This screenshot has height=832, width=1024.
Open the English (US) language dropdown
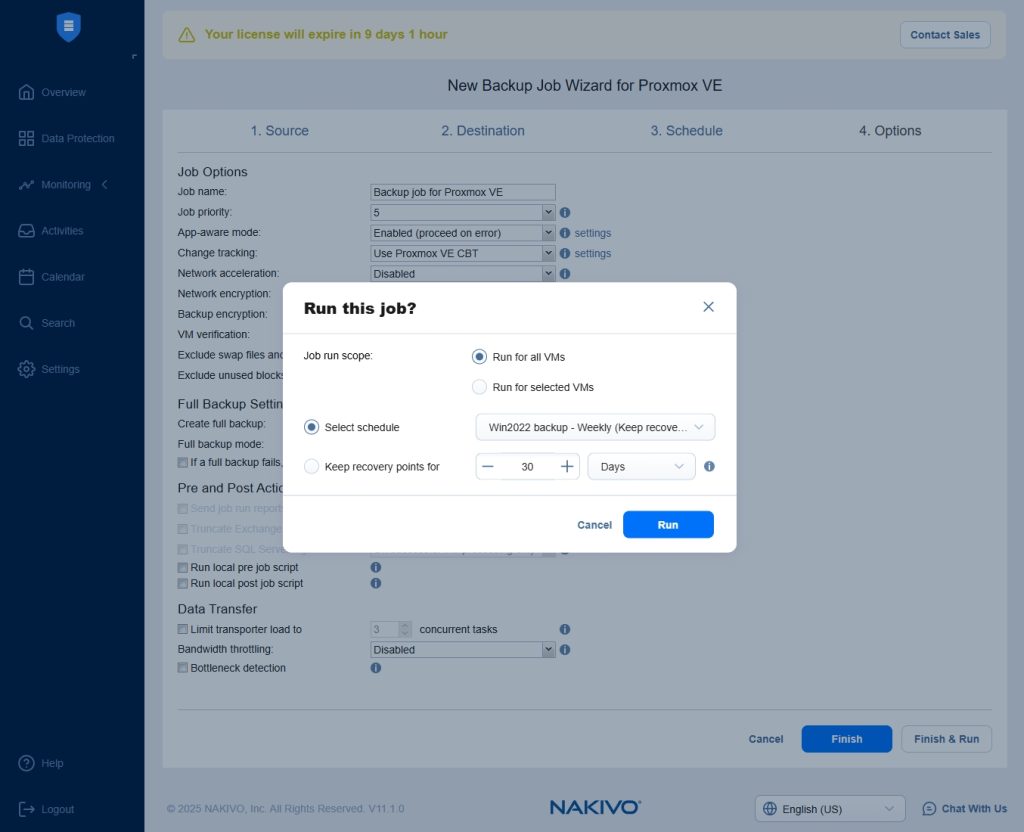829,809
